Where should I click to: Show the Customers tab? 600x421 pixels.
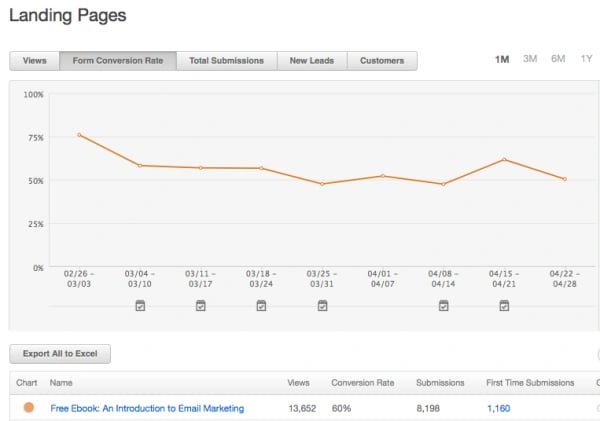coord(382,61)
